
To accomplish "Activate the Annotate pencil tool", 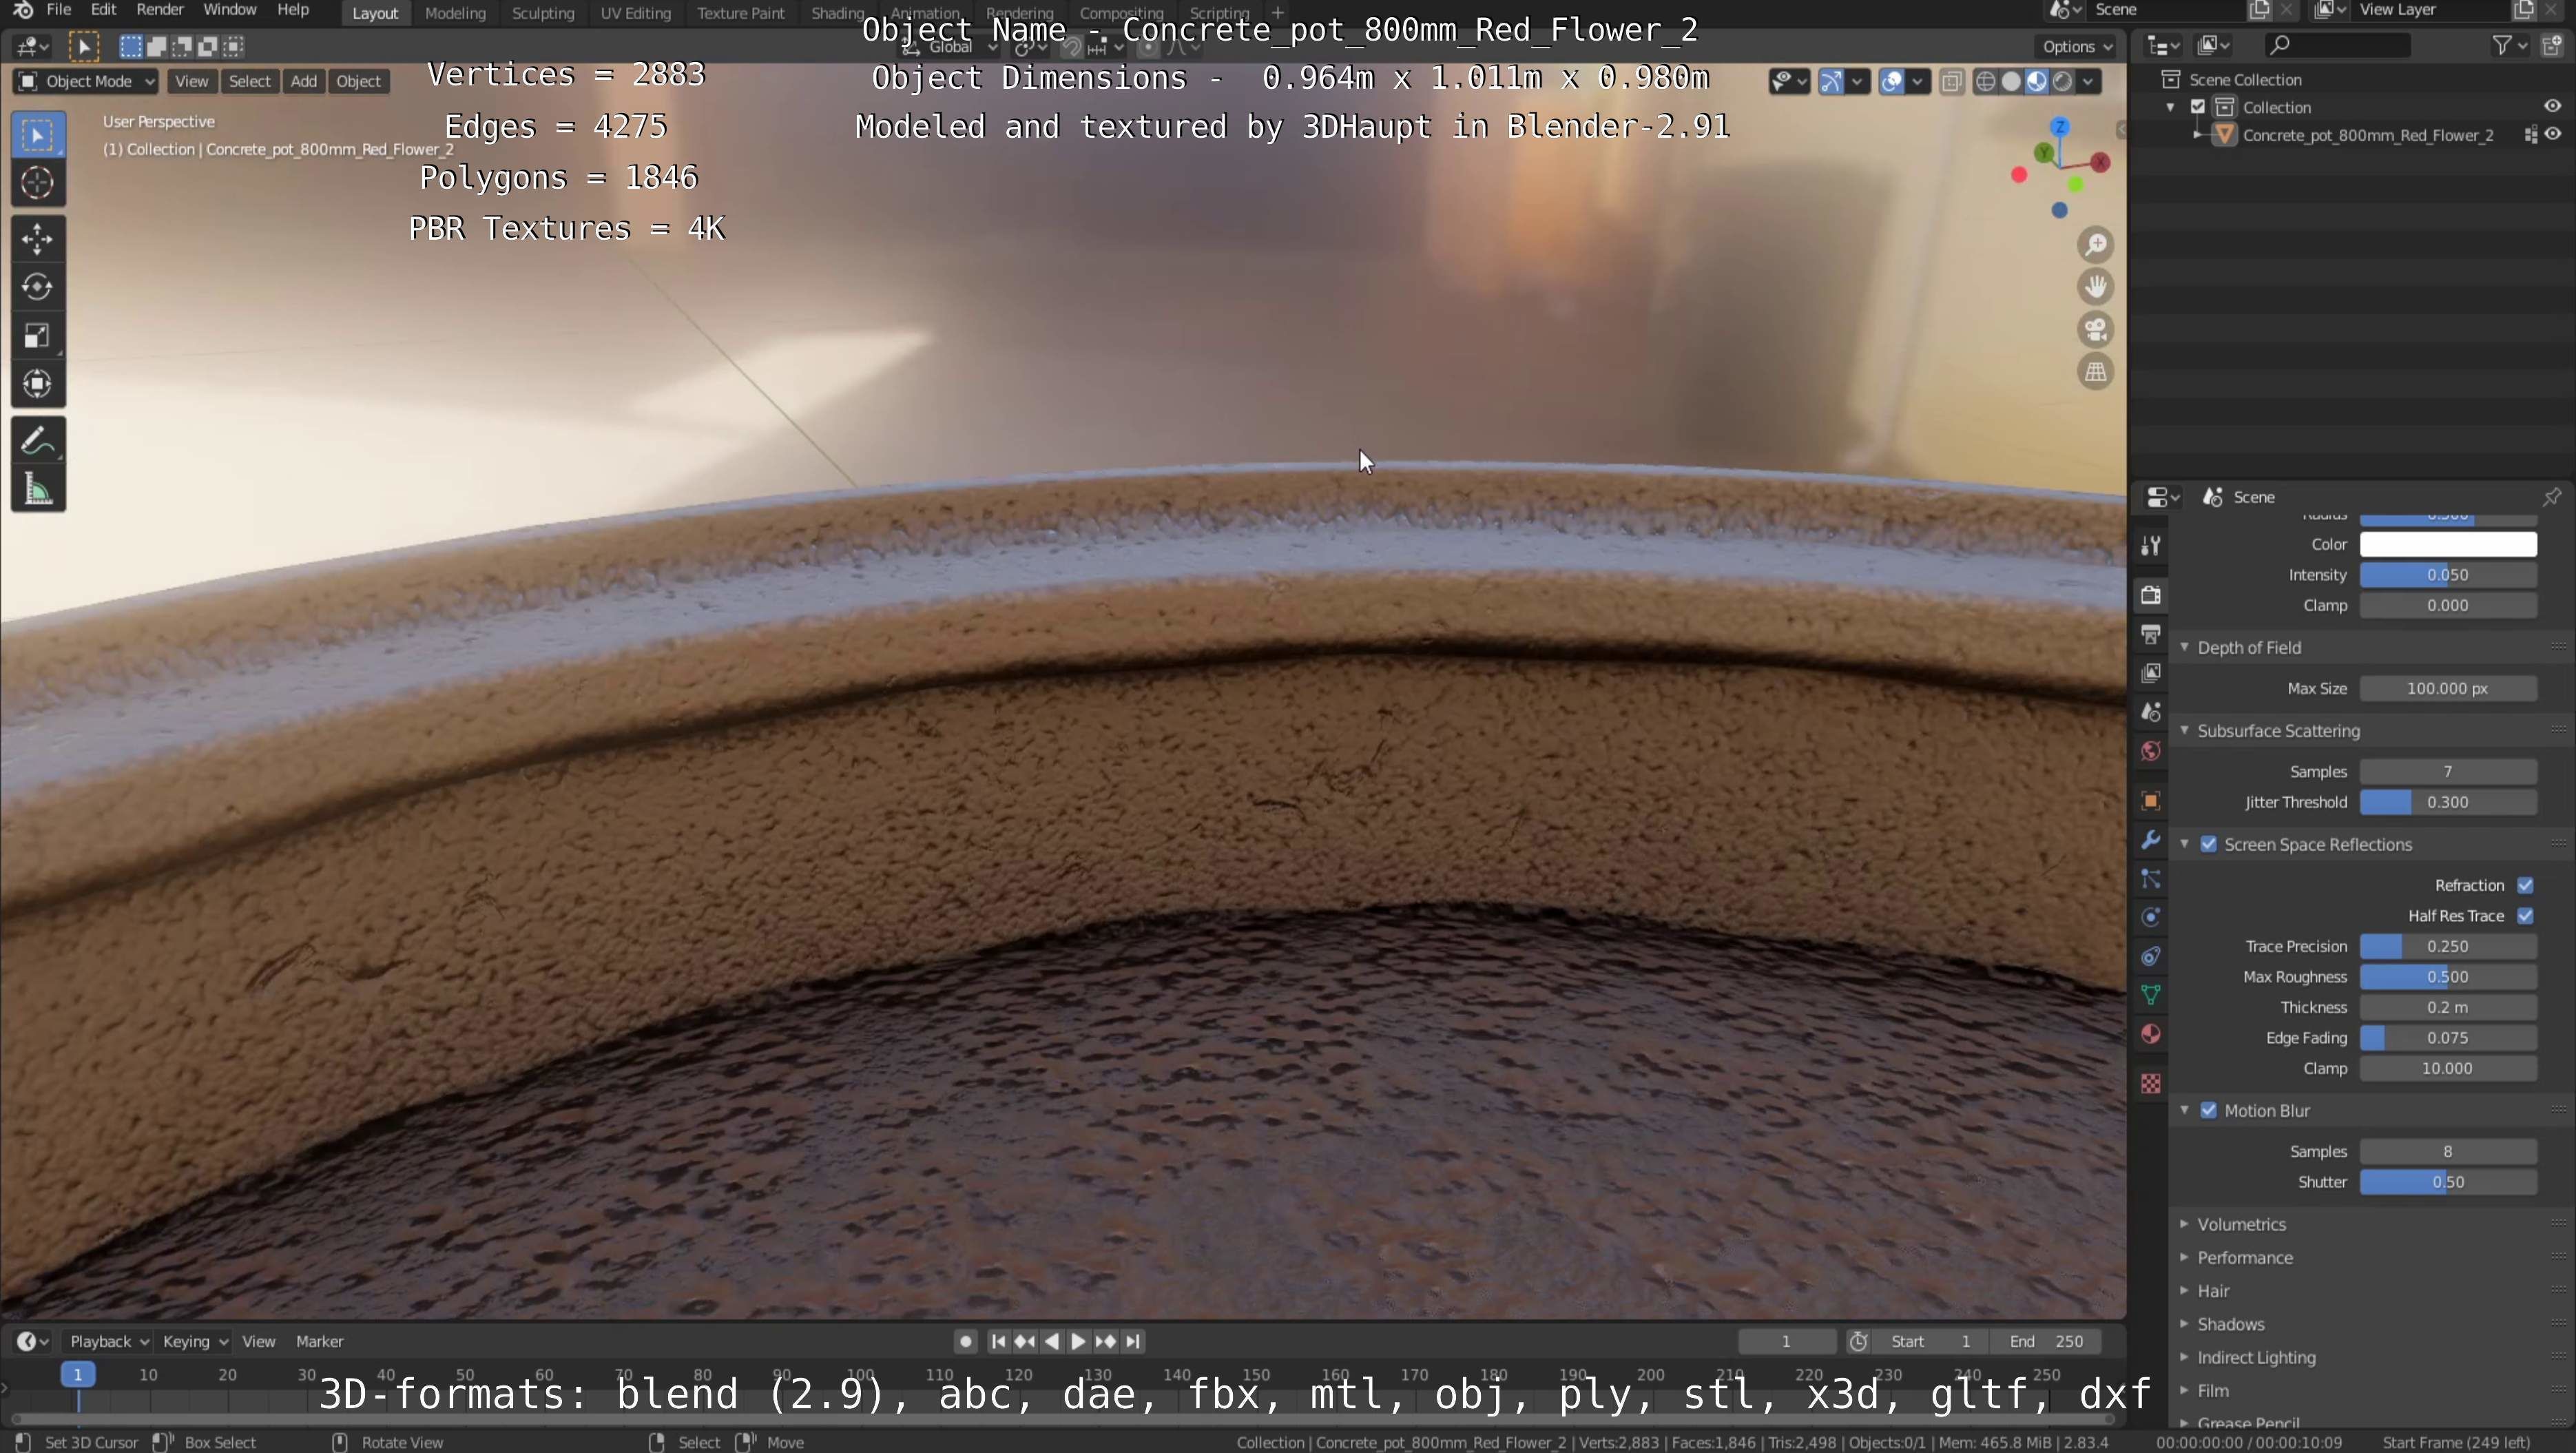I will pos(37,441).
